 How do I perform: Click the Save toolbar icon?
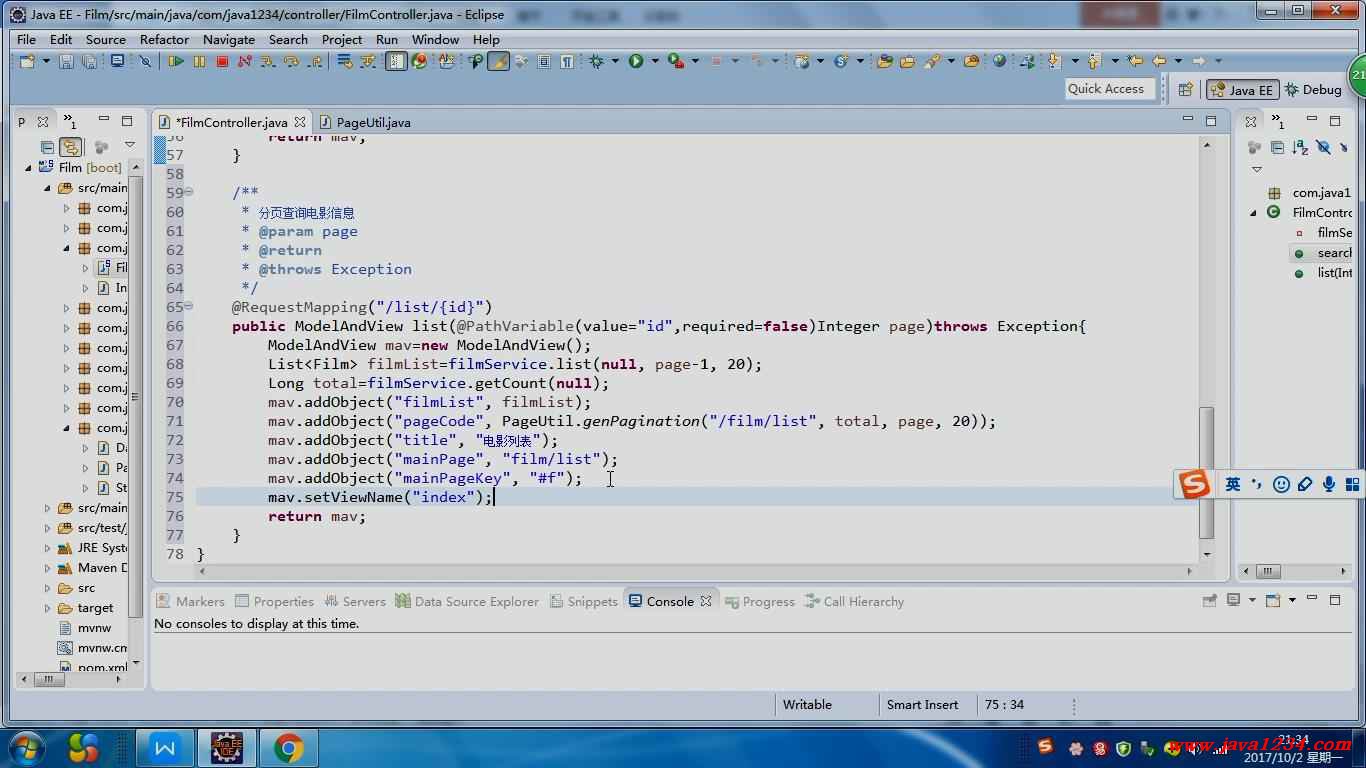66,62
